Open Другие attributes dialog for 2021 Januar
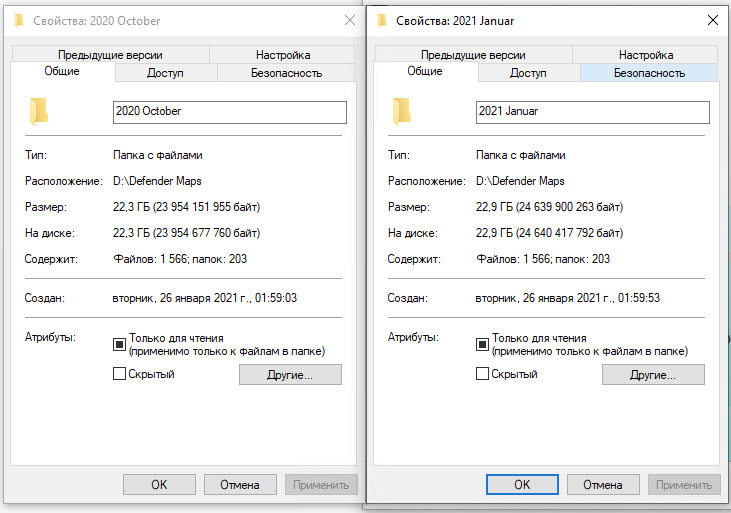This screenshot has width=731, height=513. coord(653,375)
